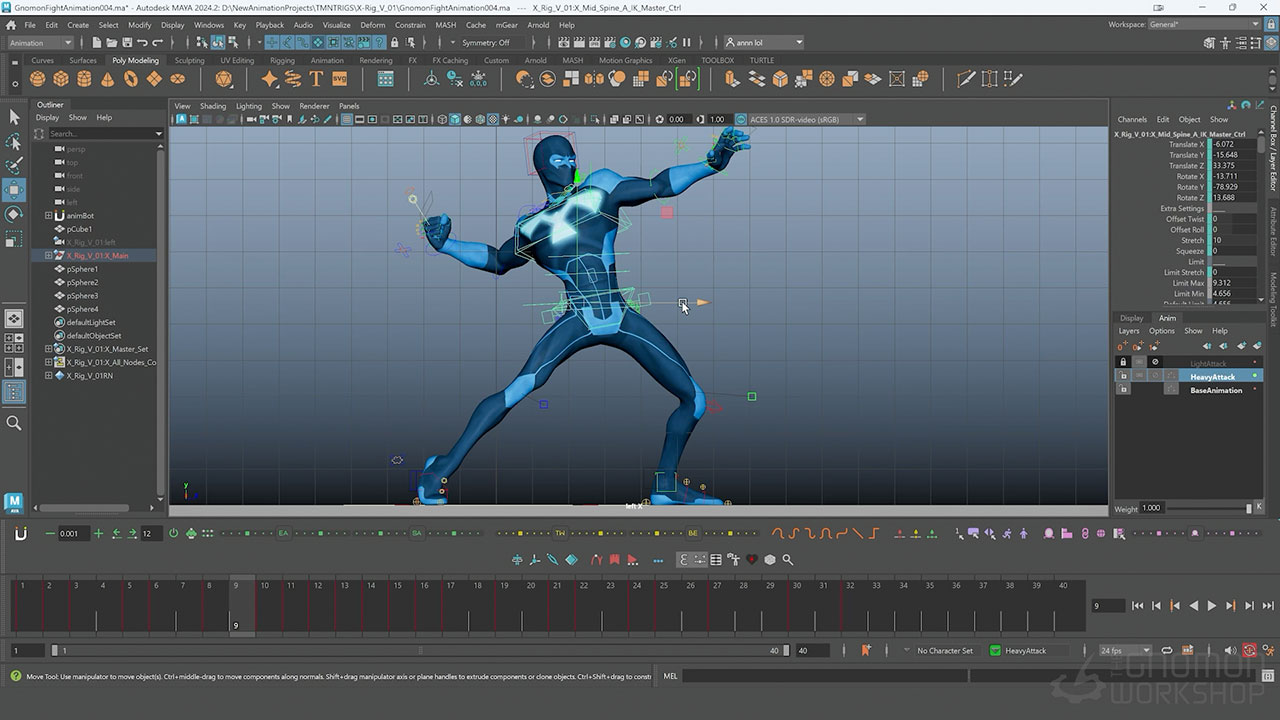Switch to the Rigging shelf tab
1280x720 pixels.
pos(282,60)
